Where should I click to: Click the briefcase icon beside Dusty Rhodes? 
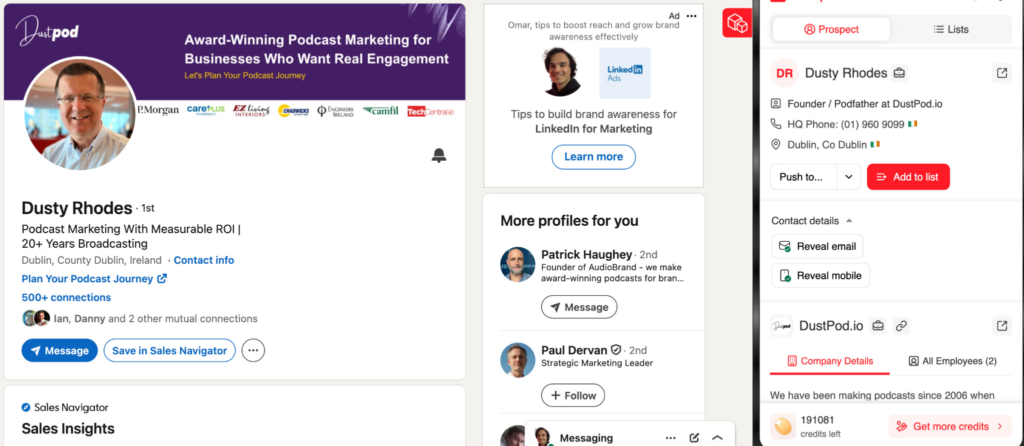click(899, 72)
